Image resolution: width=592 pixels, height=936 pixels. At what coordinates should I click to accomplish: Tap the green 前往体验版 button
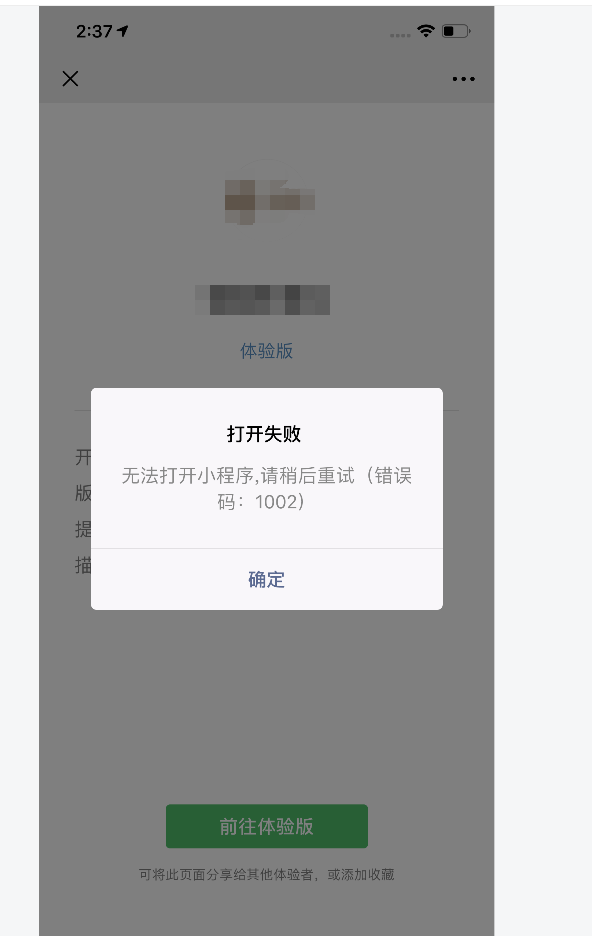[x=267, y=826]
